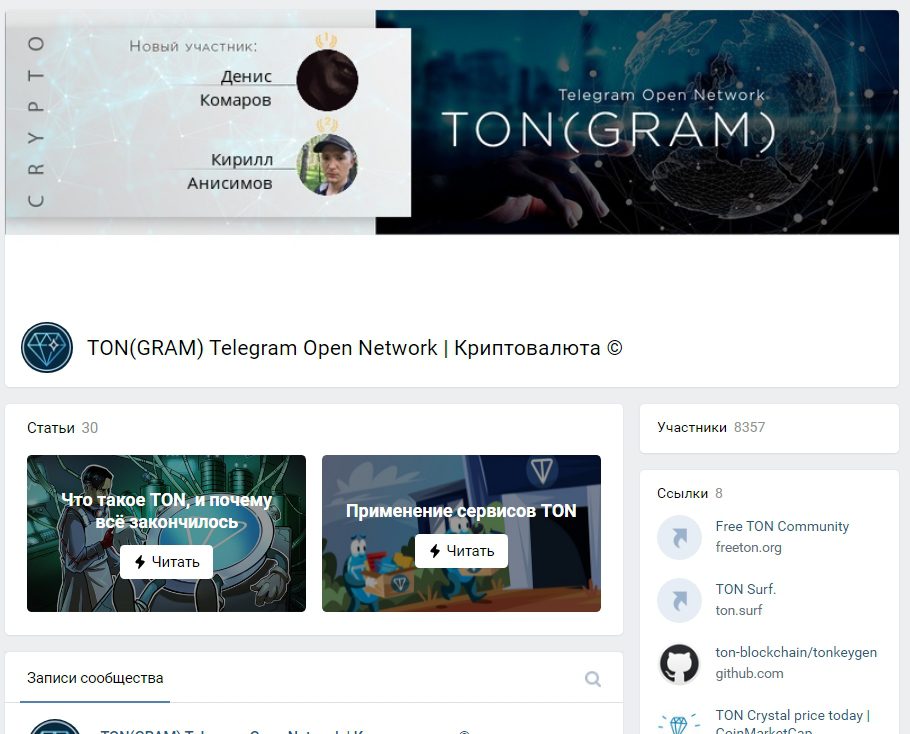Open the wall posts search magnifier icon
Image resolution: width=910 pixels, height=734 pixels.
[593, 678]
